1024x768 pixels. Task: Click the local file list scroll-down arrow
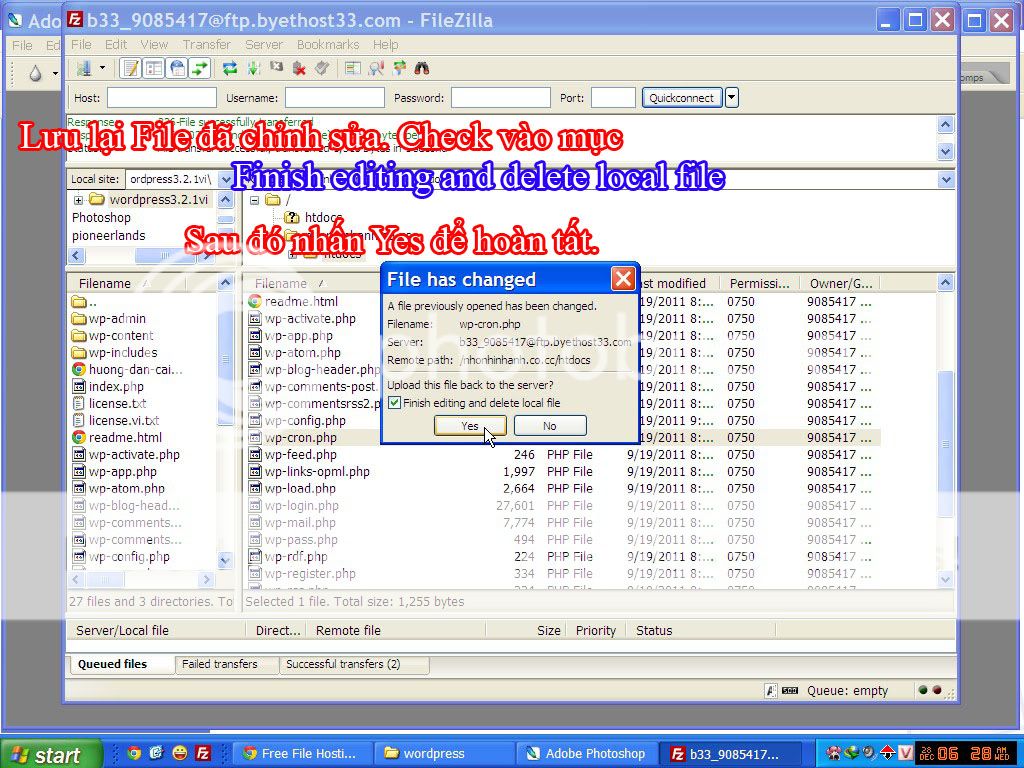[x=225, y=560]
